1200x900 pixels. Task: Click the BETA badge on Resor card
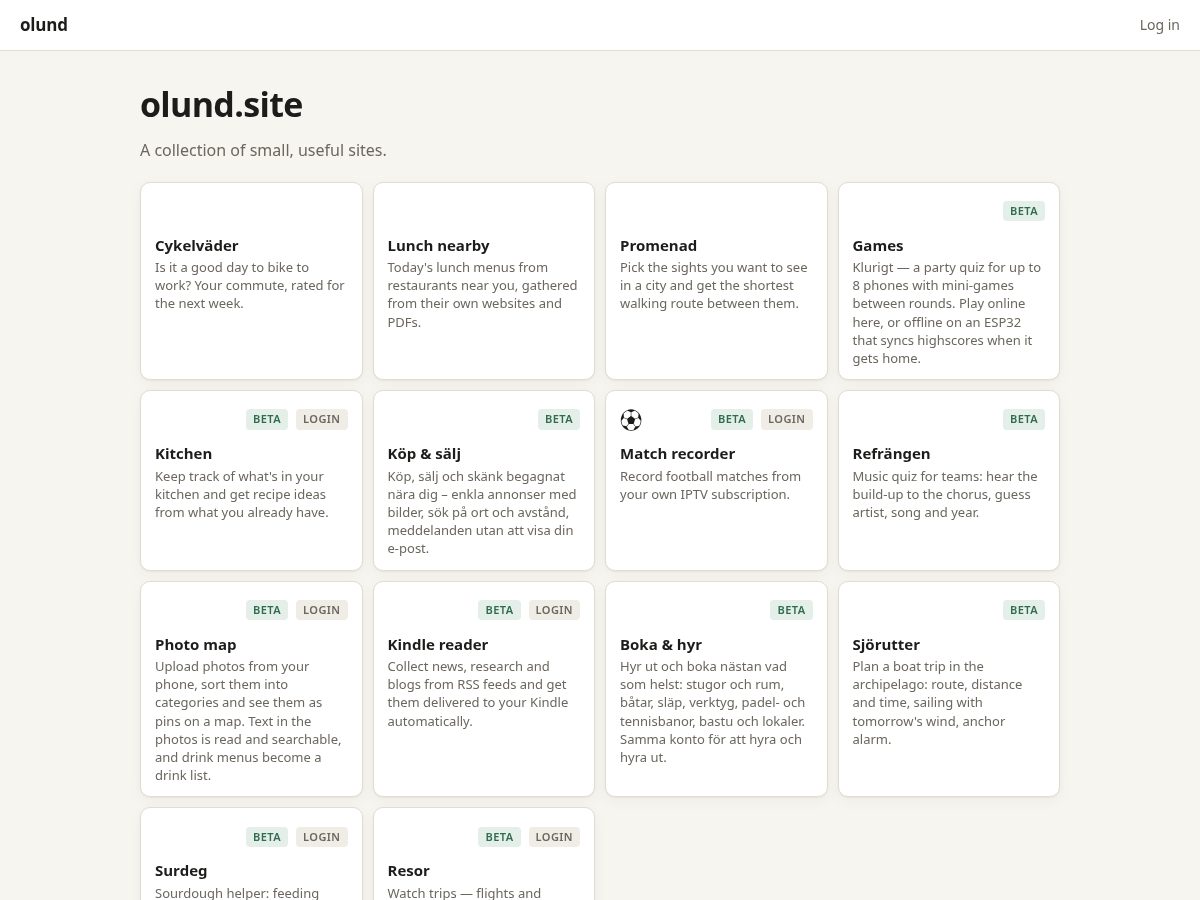pyautogui.click(x=499, y=837)
